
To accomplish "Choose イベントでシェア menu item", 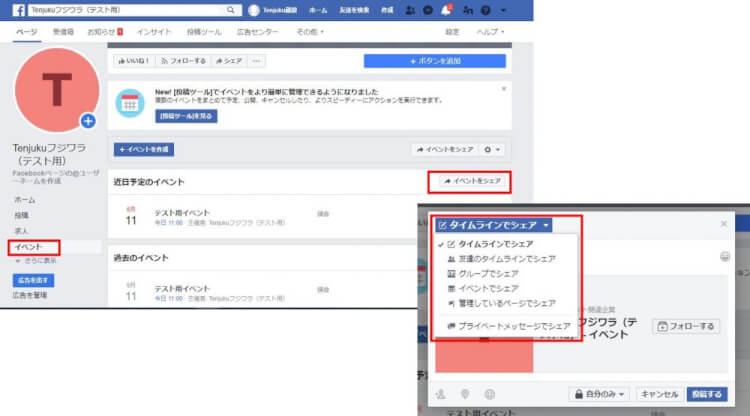I will click(x=488, y=289).
